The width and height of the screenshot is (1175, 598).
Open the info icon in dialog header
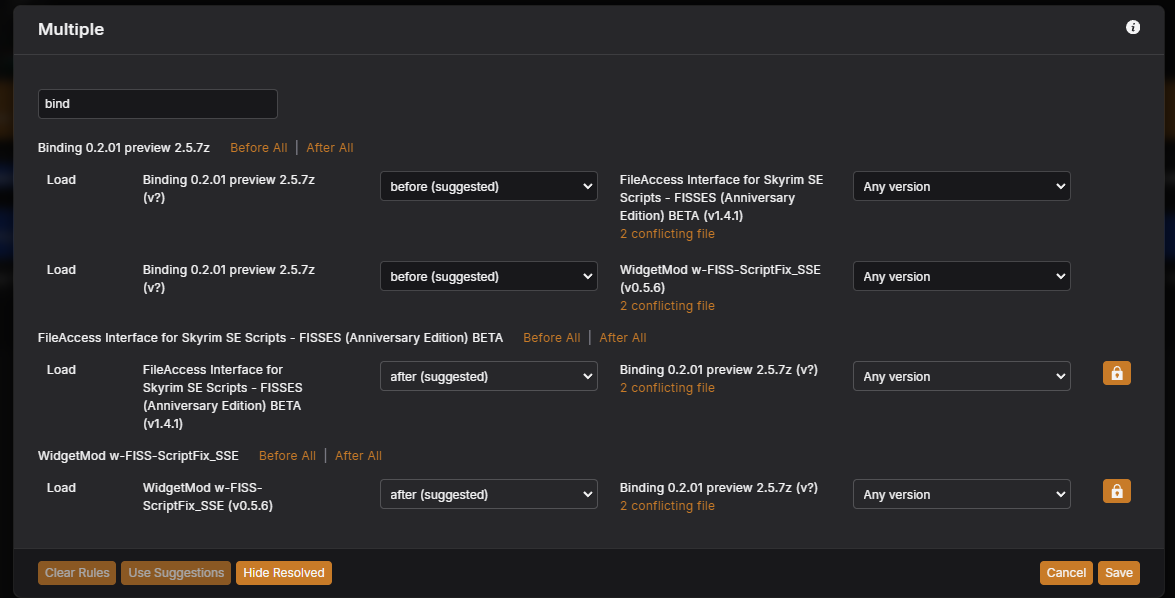[1133, 28]
